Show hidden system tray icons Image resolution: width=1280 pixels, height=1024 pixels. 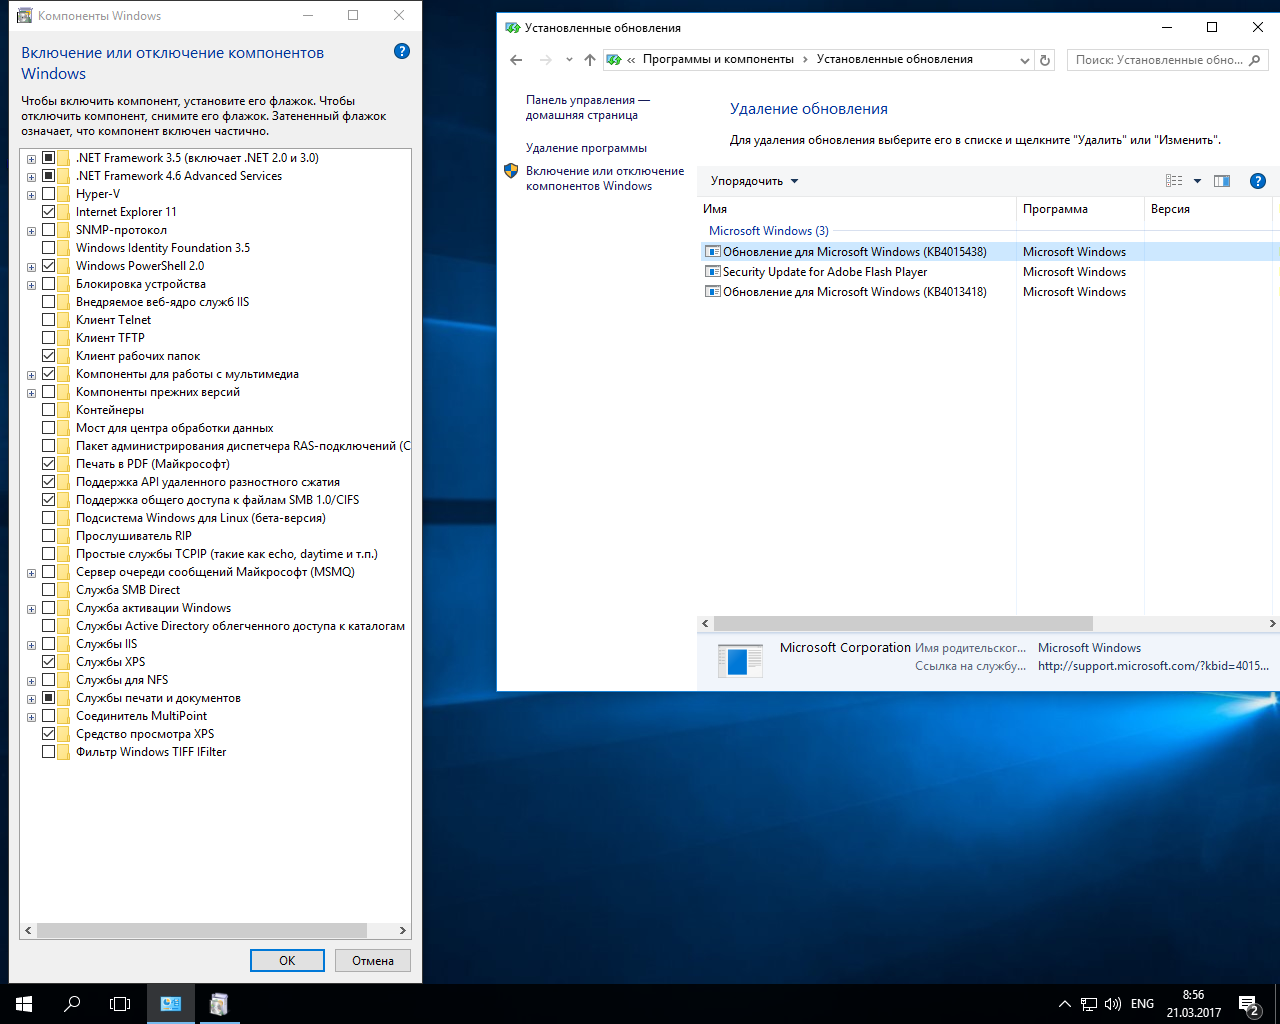[1064, 1004]
